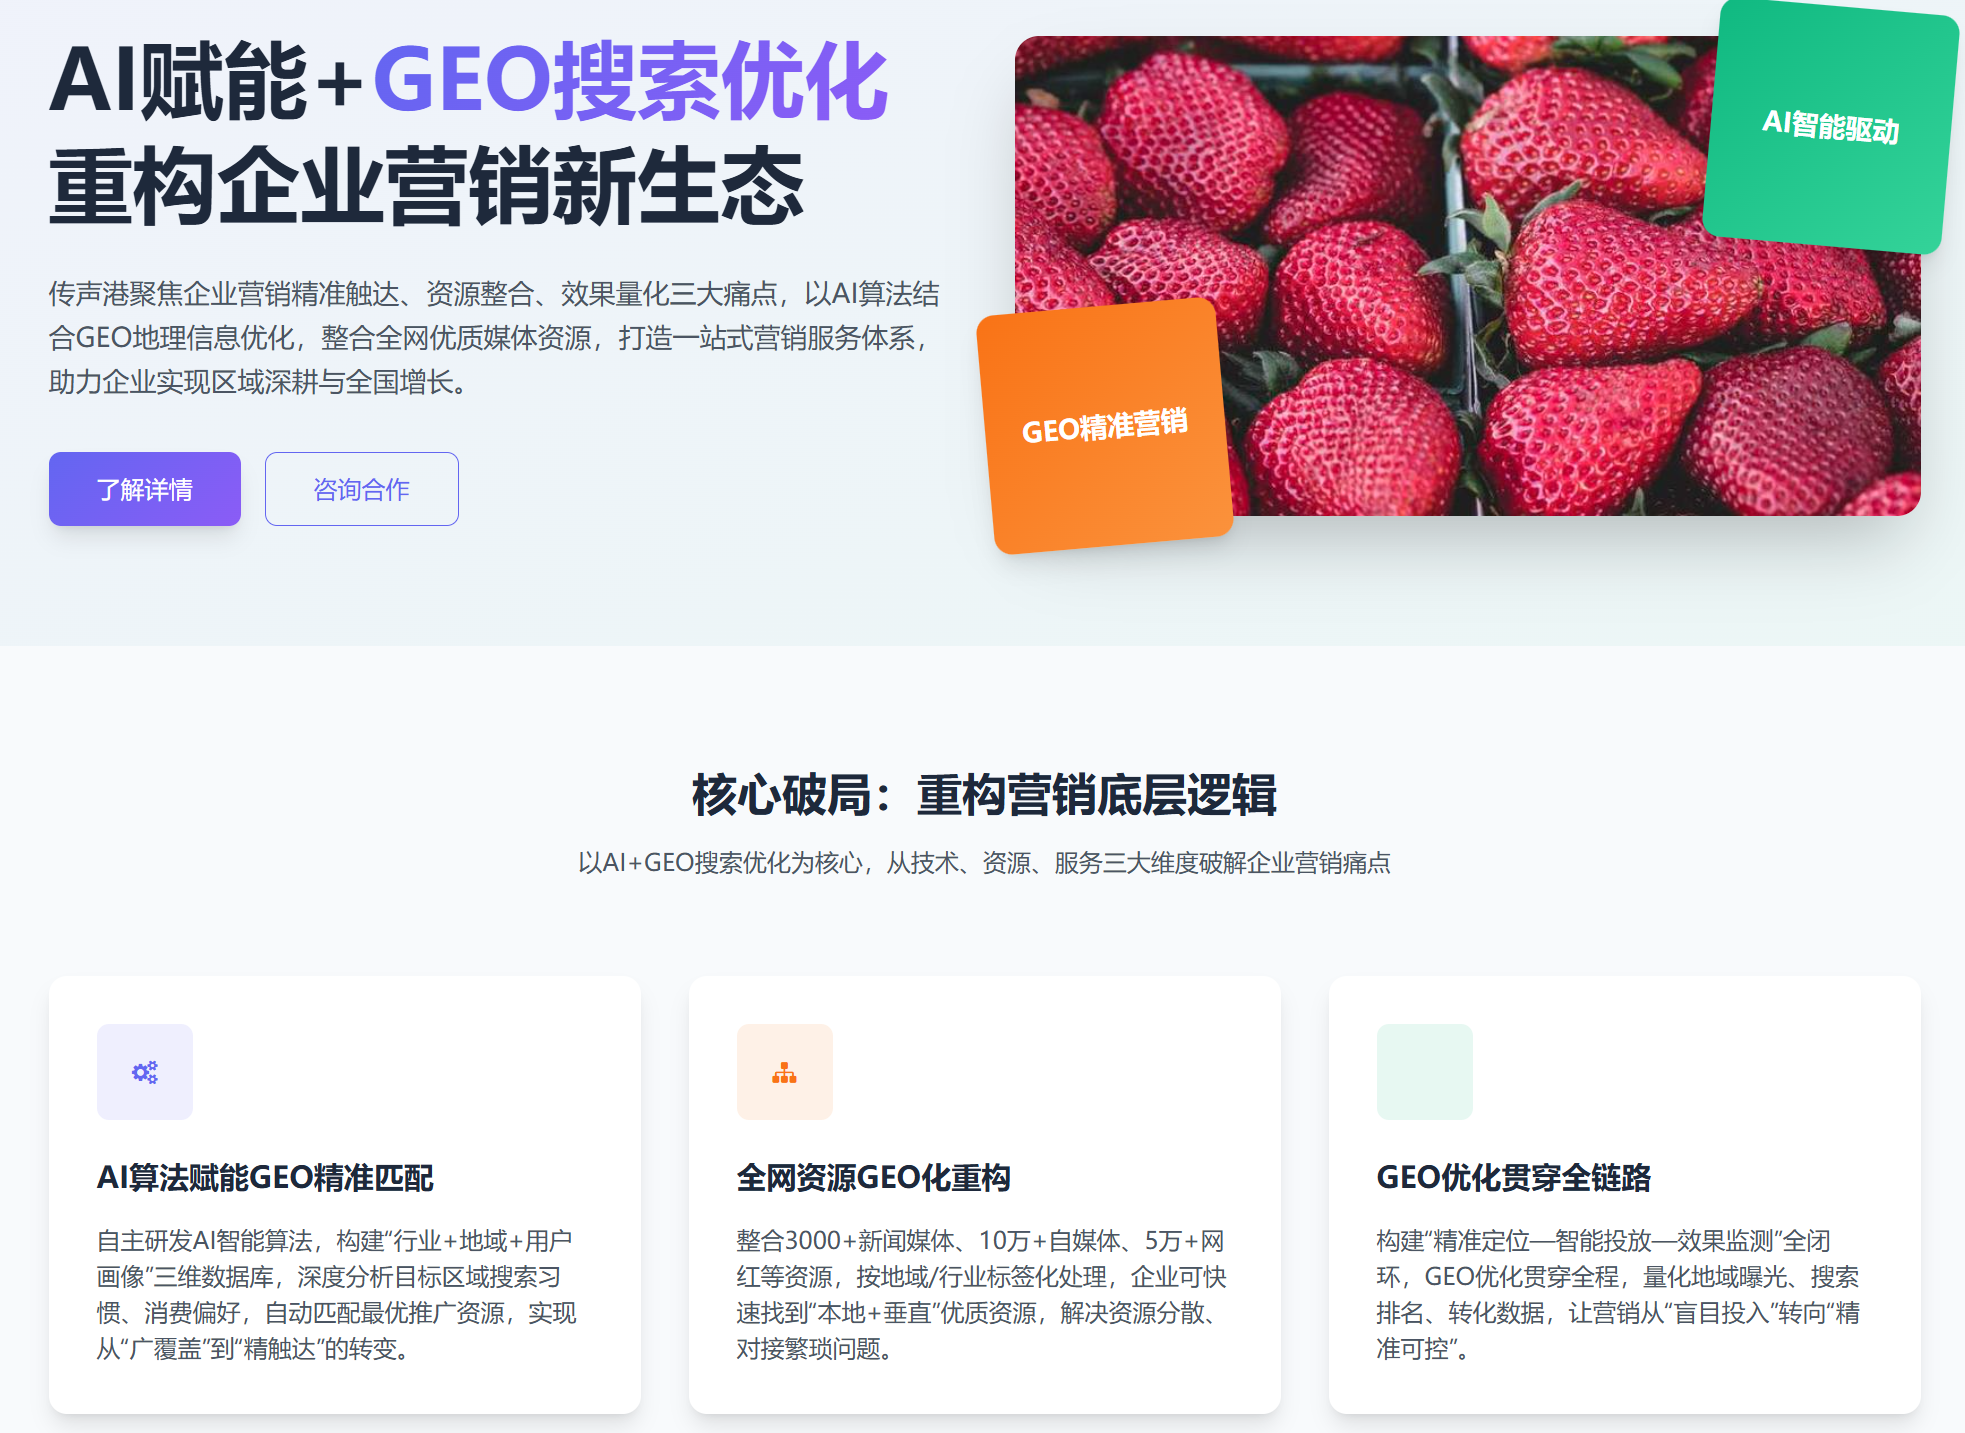Screen dimensions: 1965x1433
Task: Click the description mentioning 精准定位—智能投放
Action: pos(1618,1295)
